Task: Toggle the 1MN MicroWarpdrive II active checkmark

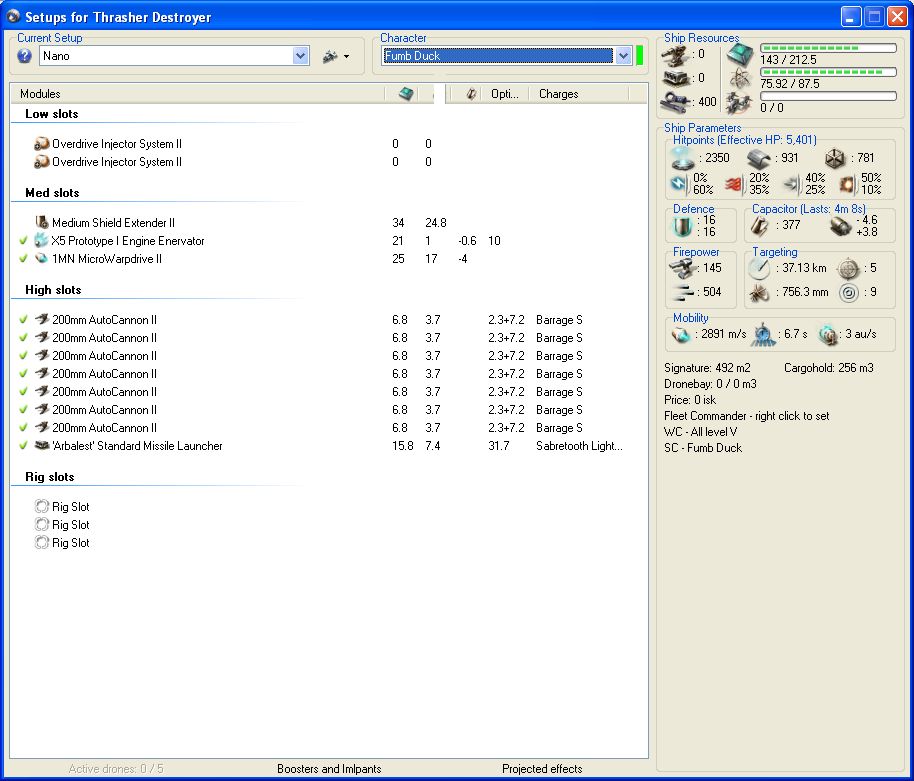Action: (23, 259)
